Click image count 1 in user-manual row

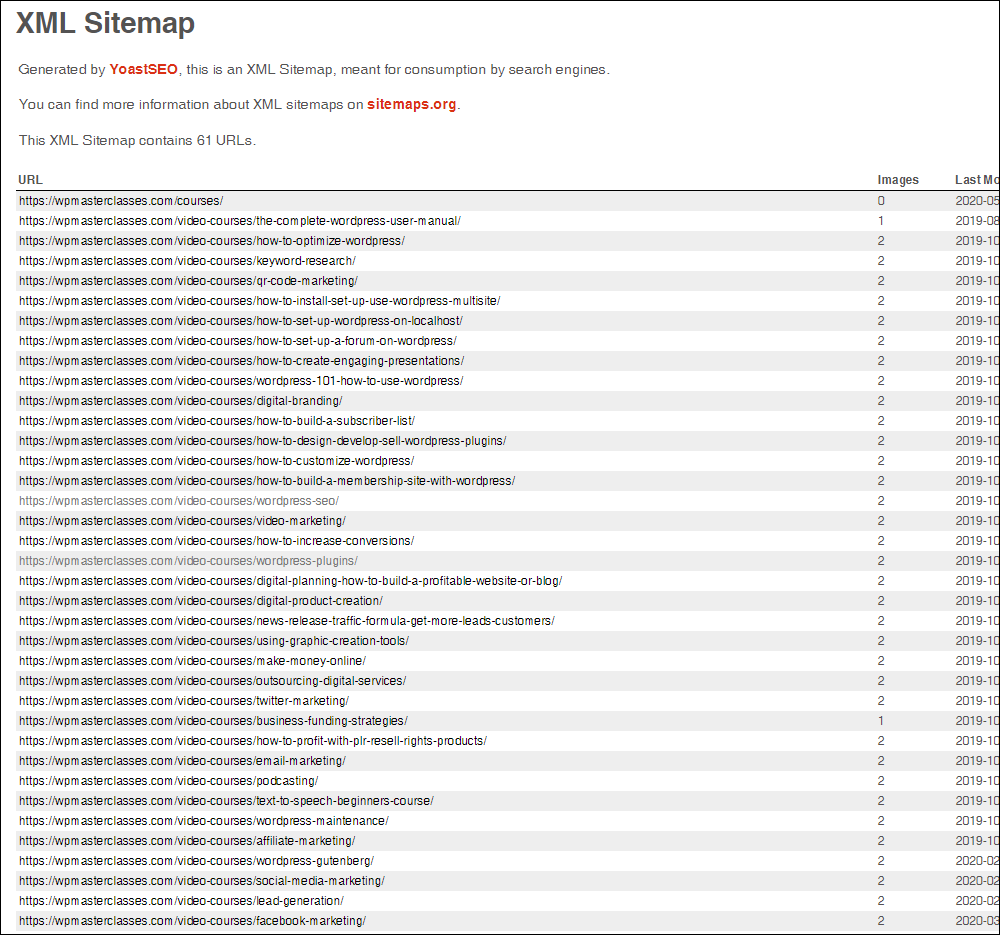pos(881,221)
